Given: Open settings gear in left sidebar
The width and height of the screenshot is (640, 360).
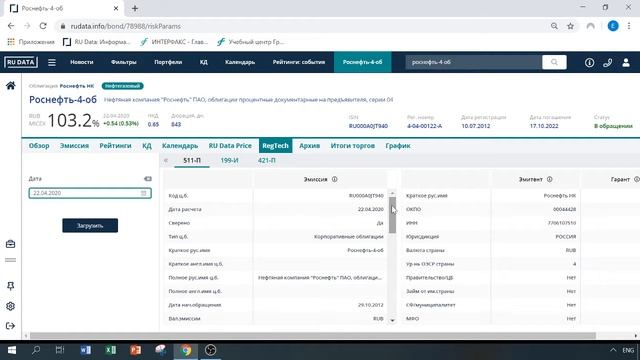Looking at the screenshot, I should (11, 306).
